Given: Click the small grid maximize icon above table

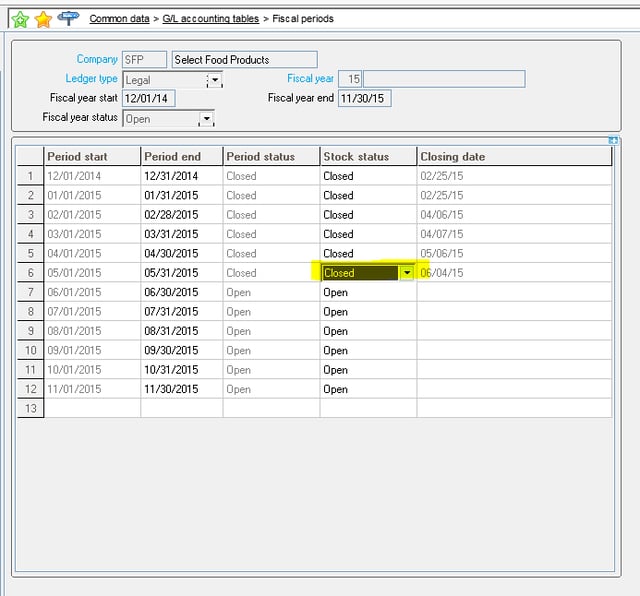Looking at the screenshot, I should point(614,141).
